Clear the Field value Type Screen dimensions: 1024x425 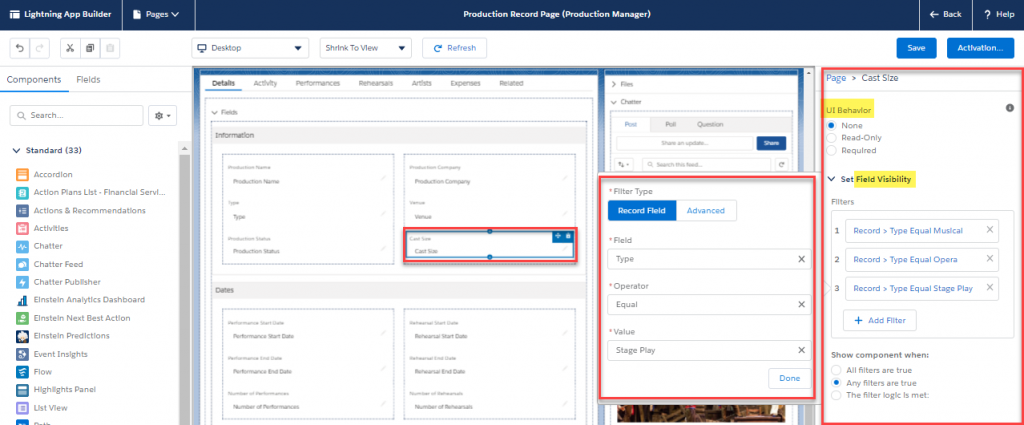pyautogui.click(x=801, y=259)
